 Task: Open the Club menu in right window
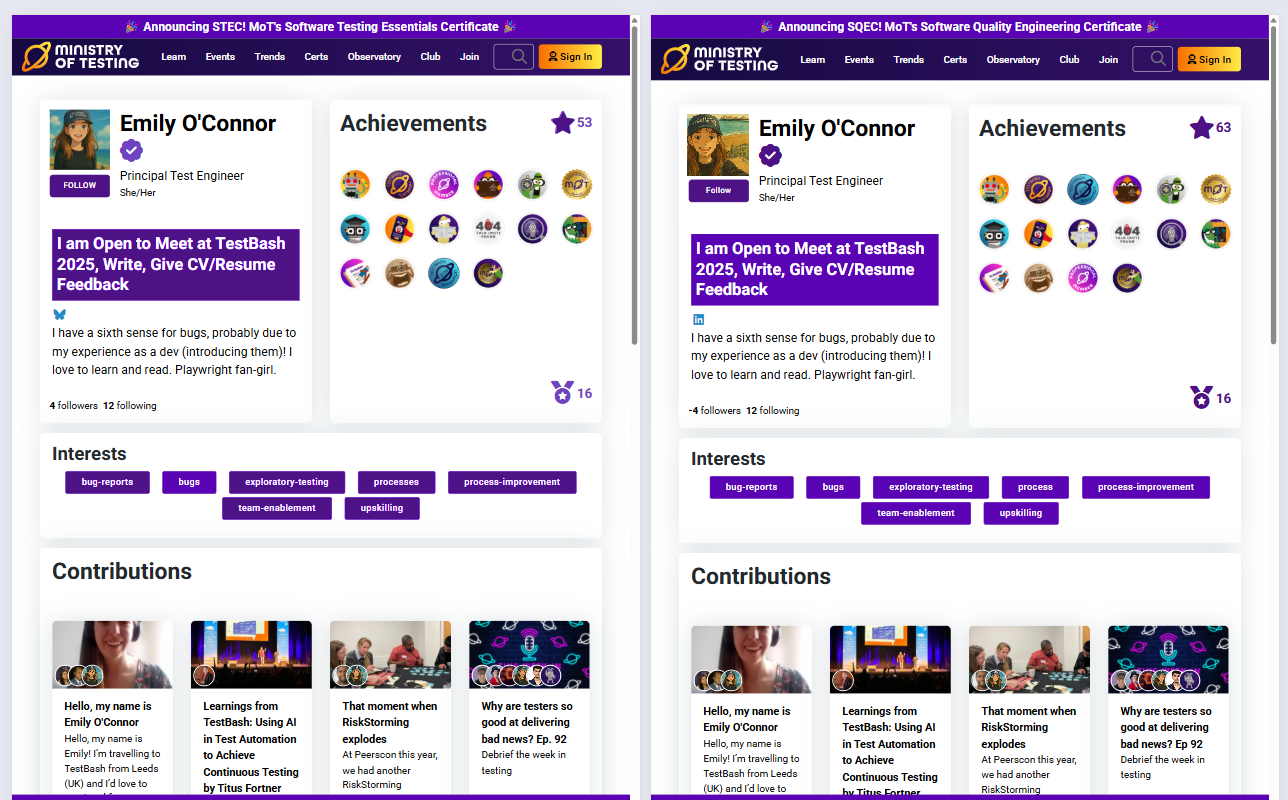pos(1069,60)
